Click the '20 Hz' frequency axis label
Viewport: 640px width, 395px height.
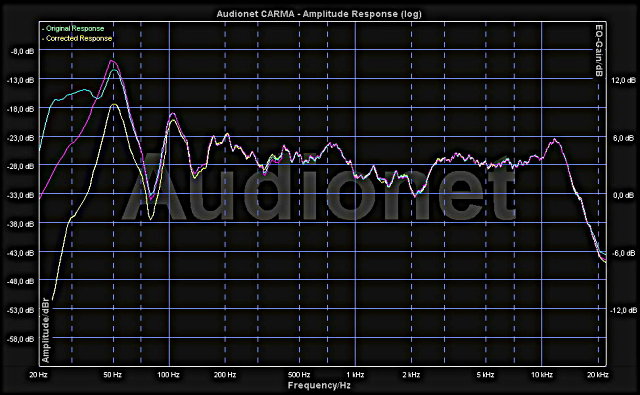tap(38, 375)
